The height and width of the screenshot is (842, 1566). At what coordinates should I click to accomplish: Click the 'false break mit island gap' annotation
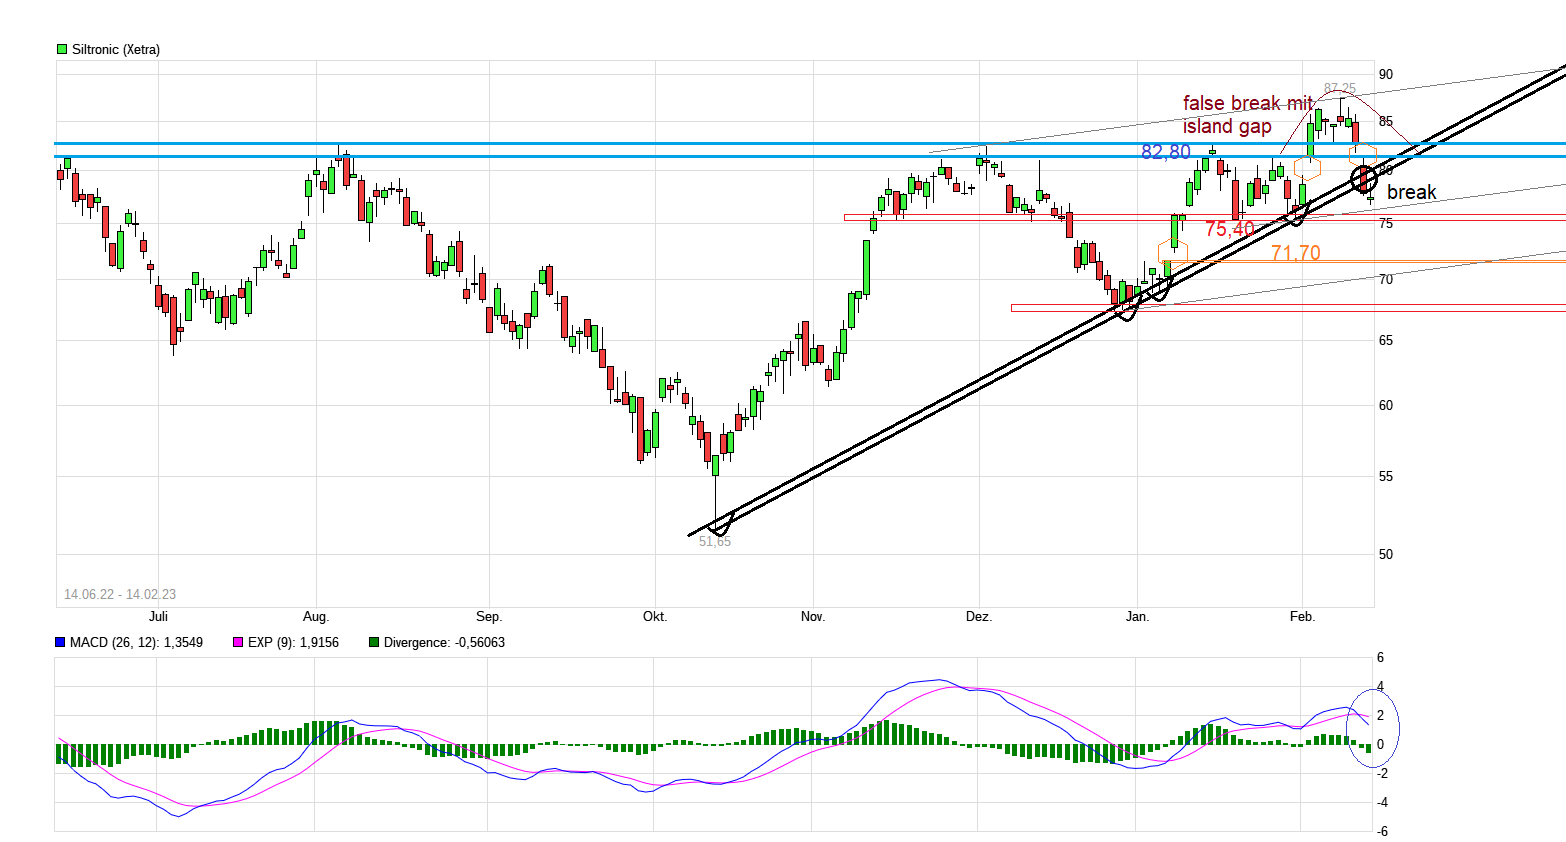(x=1246, y=114)
